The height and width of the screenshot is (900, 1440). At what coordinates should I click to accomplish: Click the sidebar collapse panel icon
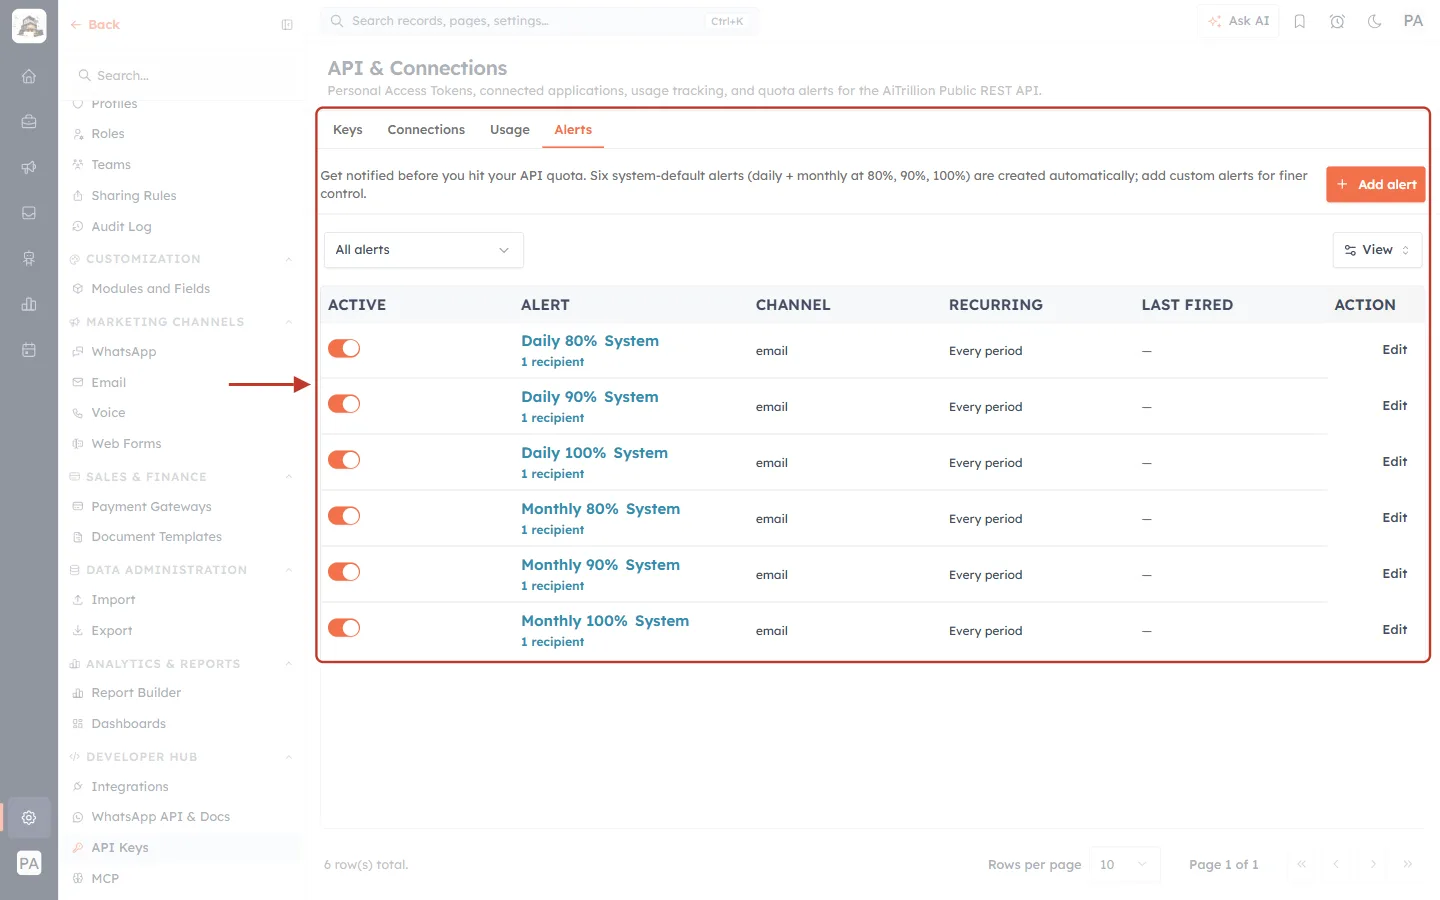pyautogui.click(x=287, y=25)
